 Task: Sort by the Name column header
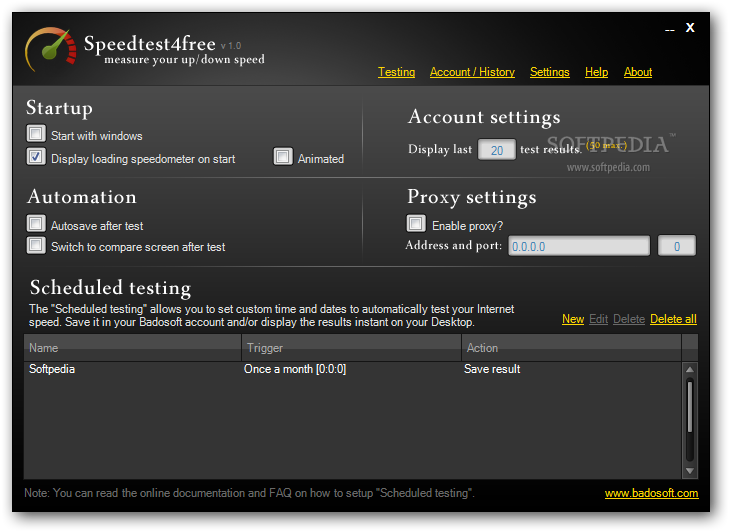point(133,348)
